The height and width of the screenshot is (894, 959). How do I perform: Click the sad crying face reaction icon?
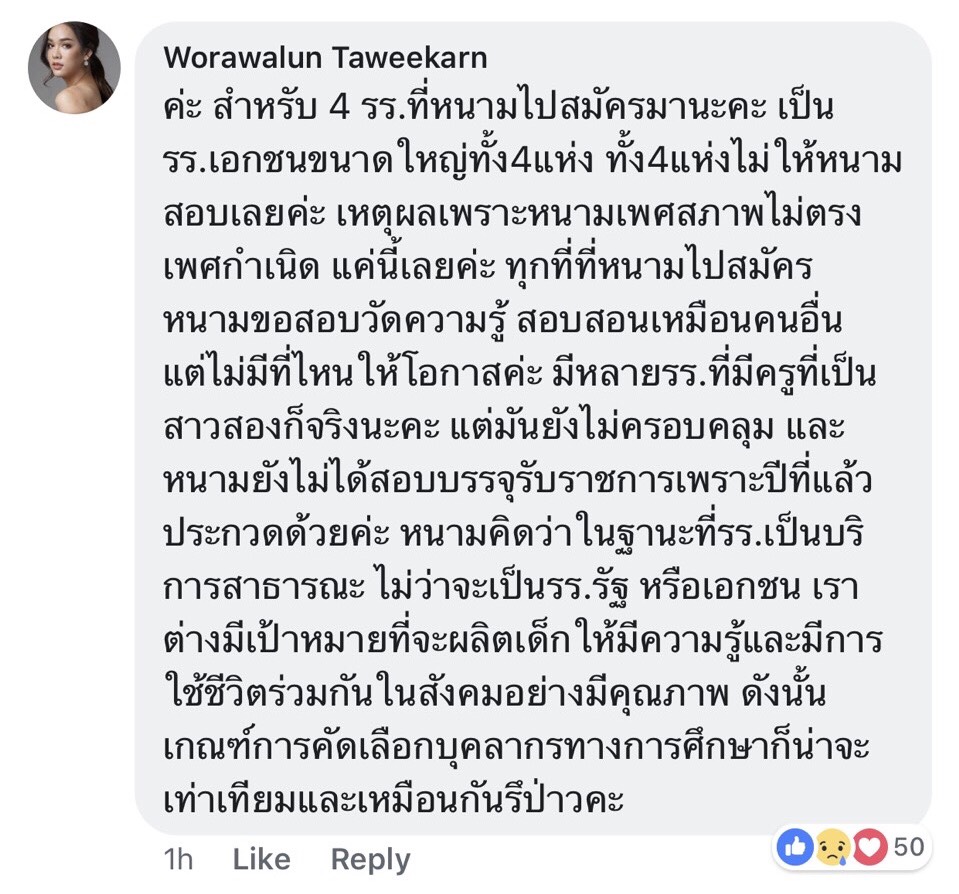coord(832,847)
